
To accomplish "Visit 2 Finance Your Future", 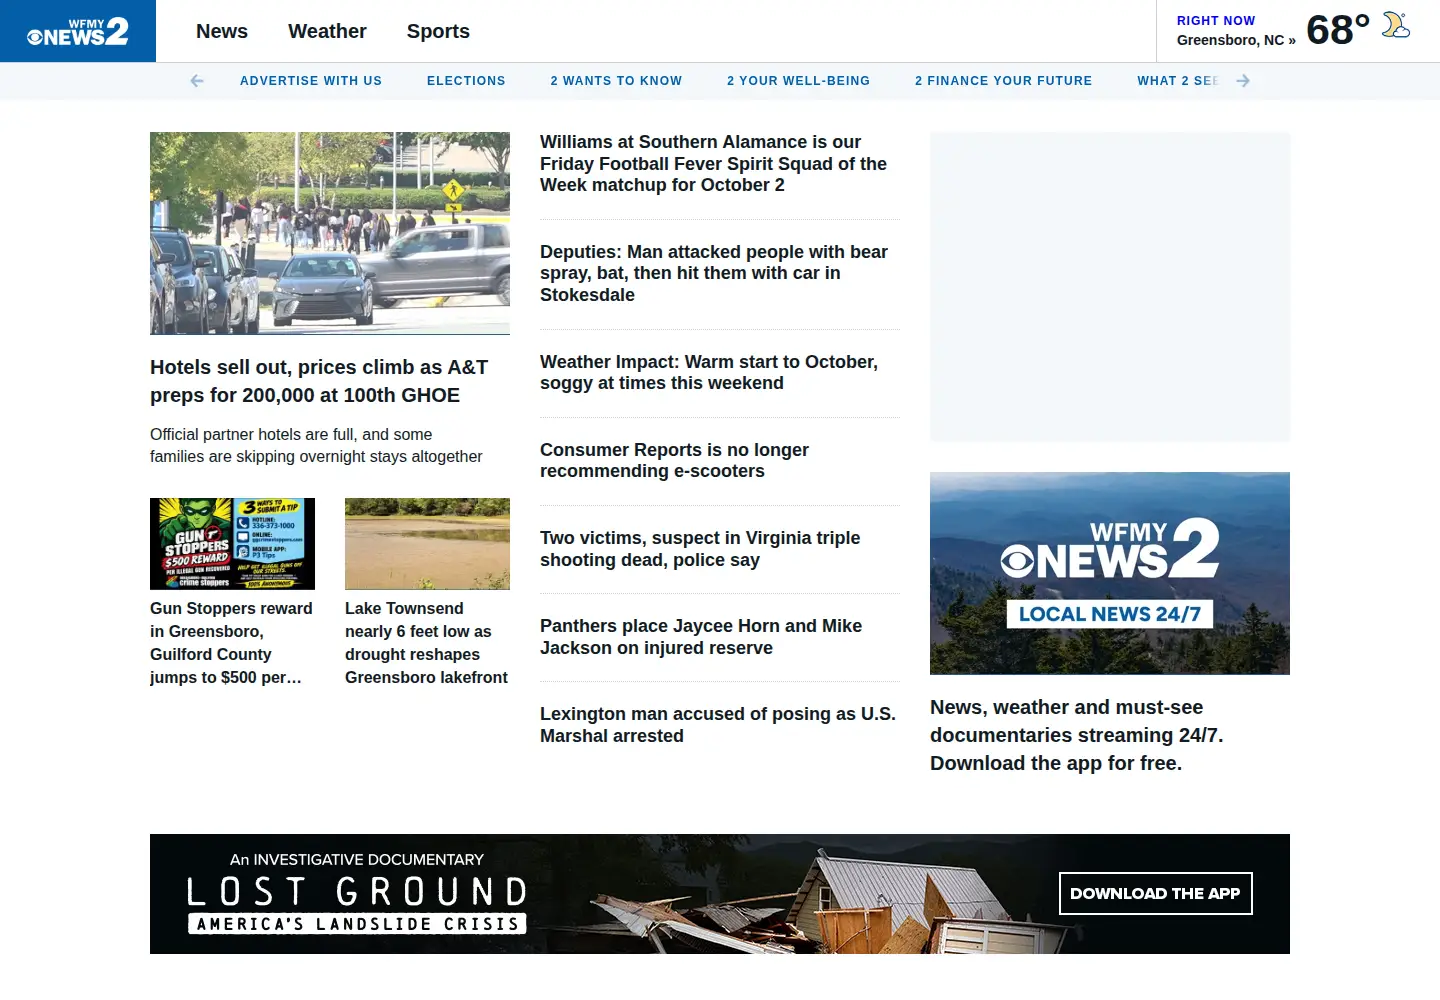I will (1003, 81).
